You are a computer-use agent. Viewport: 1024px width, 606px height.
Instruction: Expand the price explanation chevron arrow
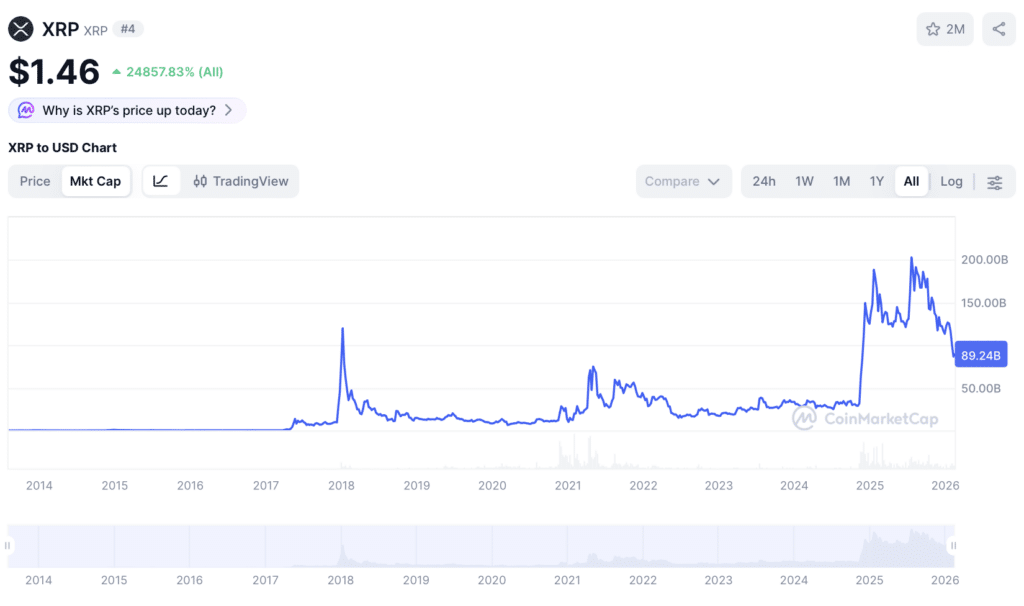point(229,110)
